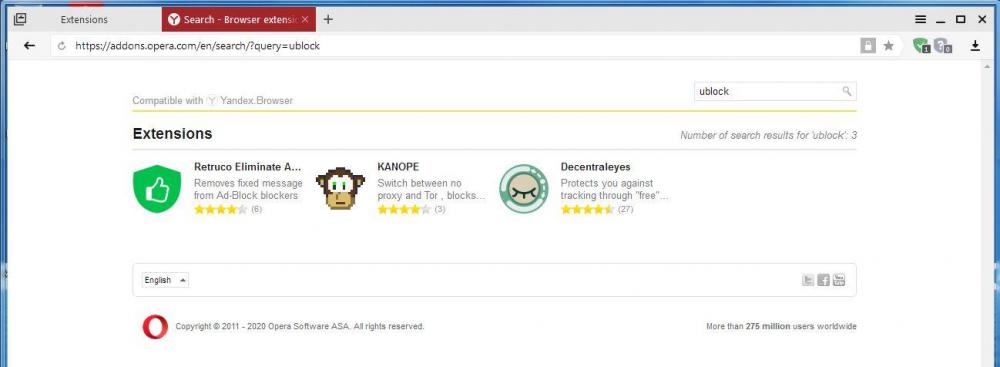Open Opera's YouTube channel icon

point(839,280)
